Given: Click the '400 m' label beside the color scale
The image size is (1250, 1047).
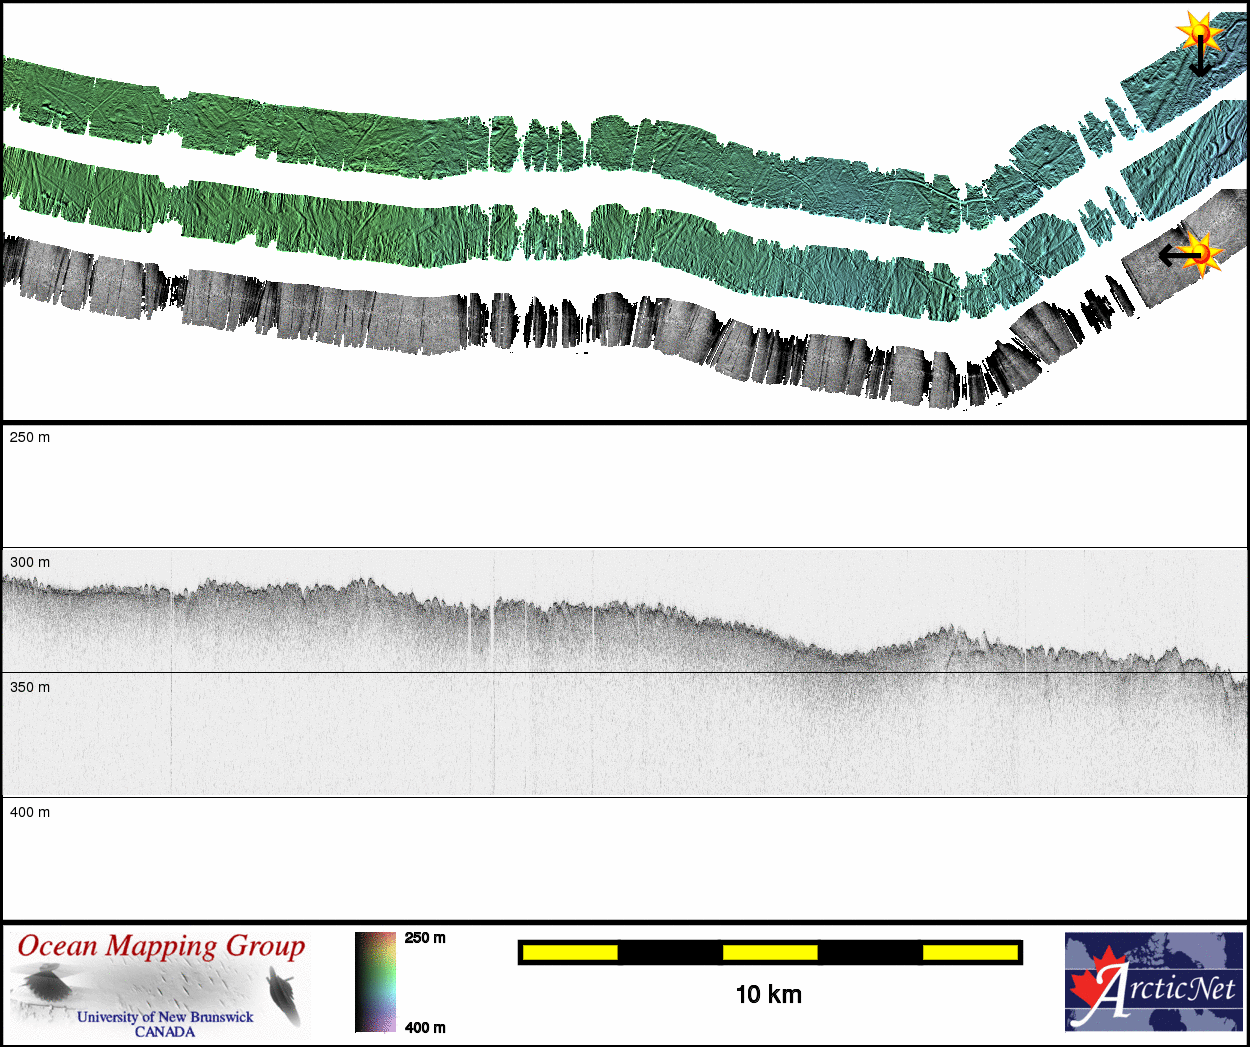Looking at the screenshot, I should tap(425, 1027).
